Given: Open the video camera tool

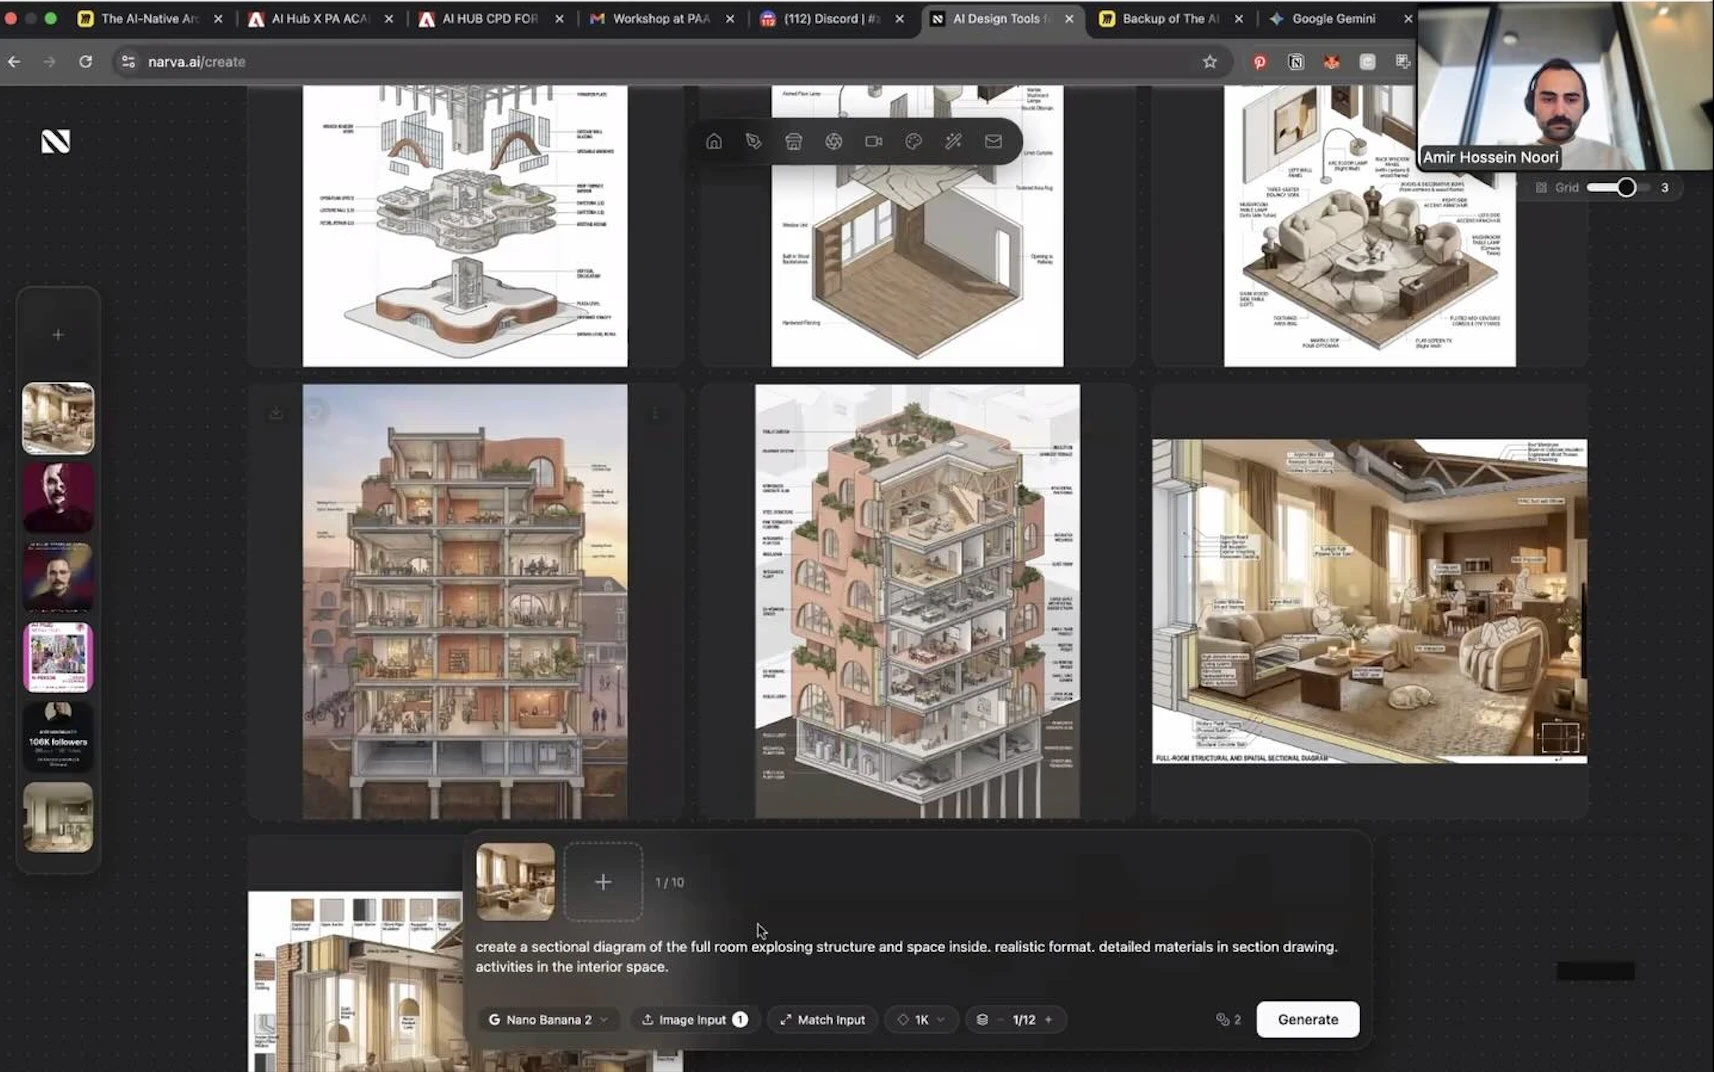Looking at the screenshot, I should (x=874, y=142).
